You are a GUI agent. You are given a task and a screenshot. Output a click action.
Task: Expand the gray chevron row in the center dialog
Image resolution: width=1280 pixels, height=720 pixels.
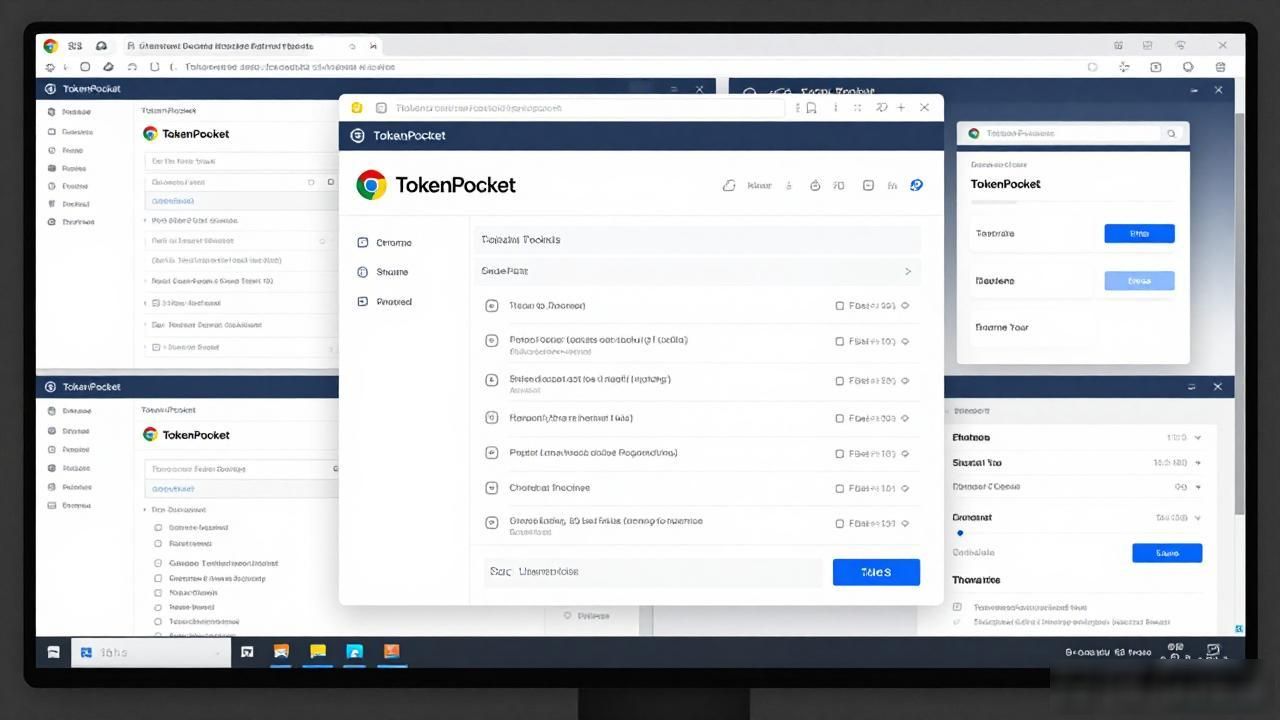697,271
